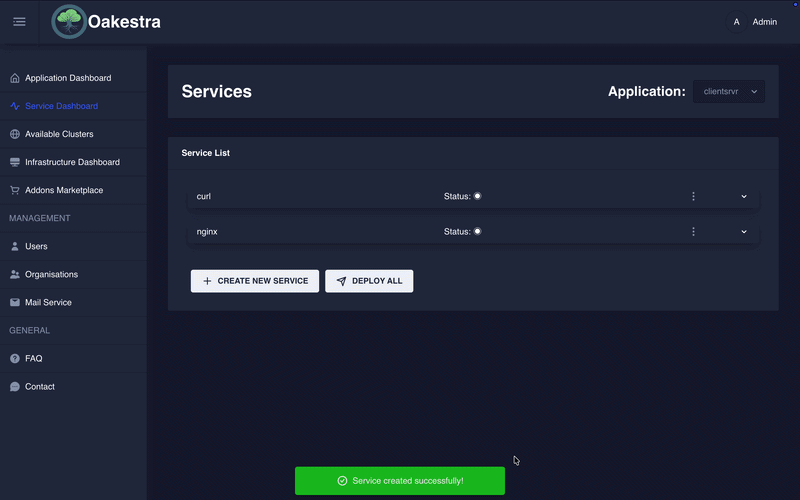
Task: Click the nginx status indicator dot
Action: pos(477,231)
